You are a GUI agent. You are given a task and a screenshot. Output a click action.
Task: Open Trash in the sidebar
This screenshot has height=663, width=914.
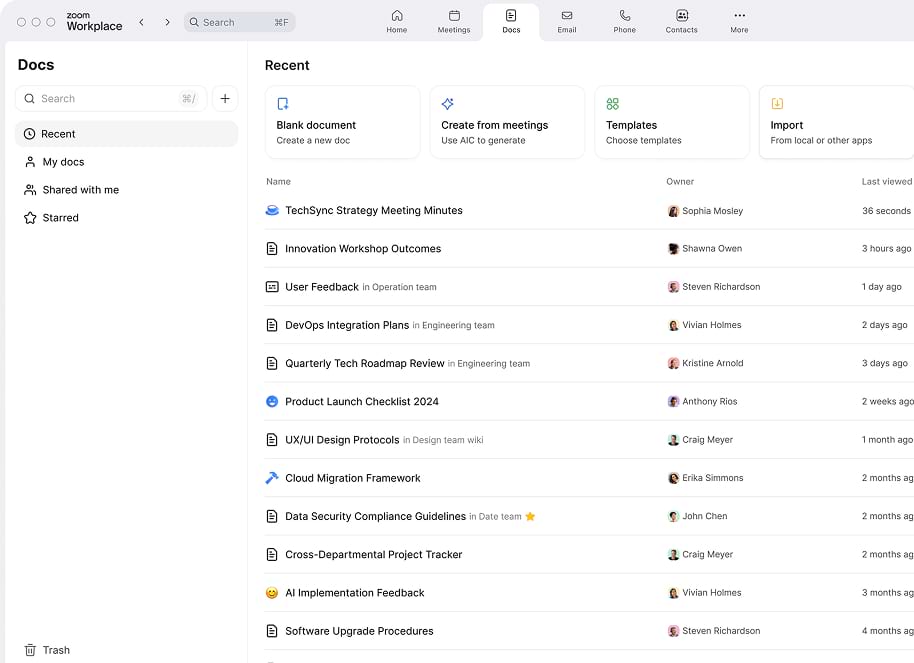[x=47, y=650]
